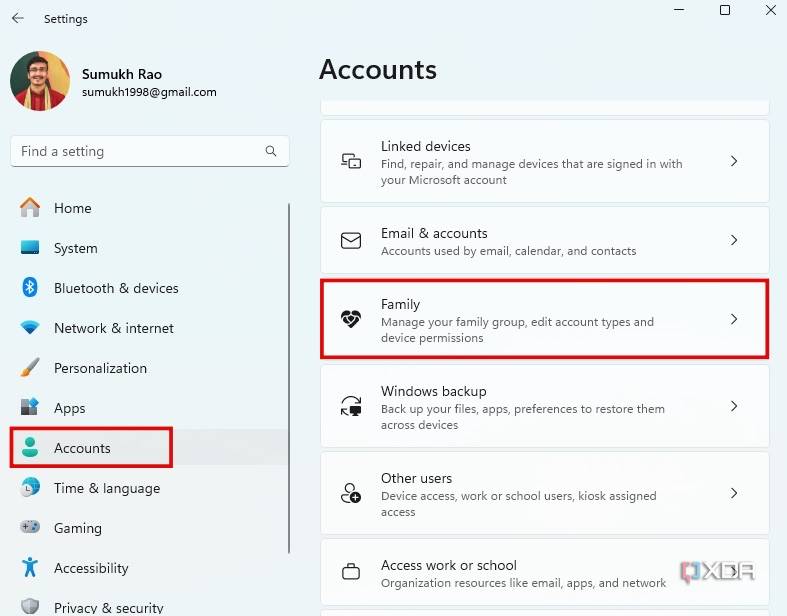
Task: Open Access work or school settings
Action: pos(448,565)
